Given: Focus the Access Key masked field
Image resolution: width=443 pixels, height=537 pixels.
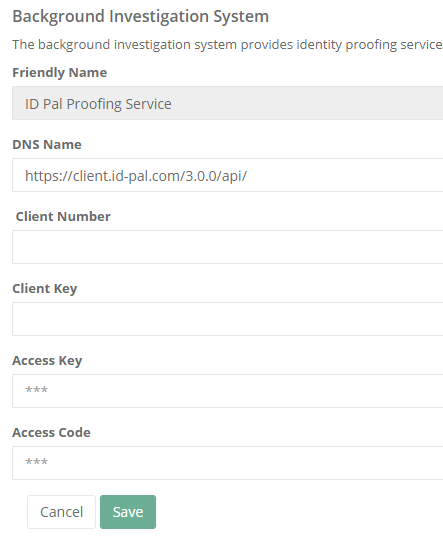Looking at the screenshot, I should (228, 391).
